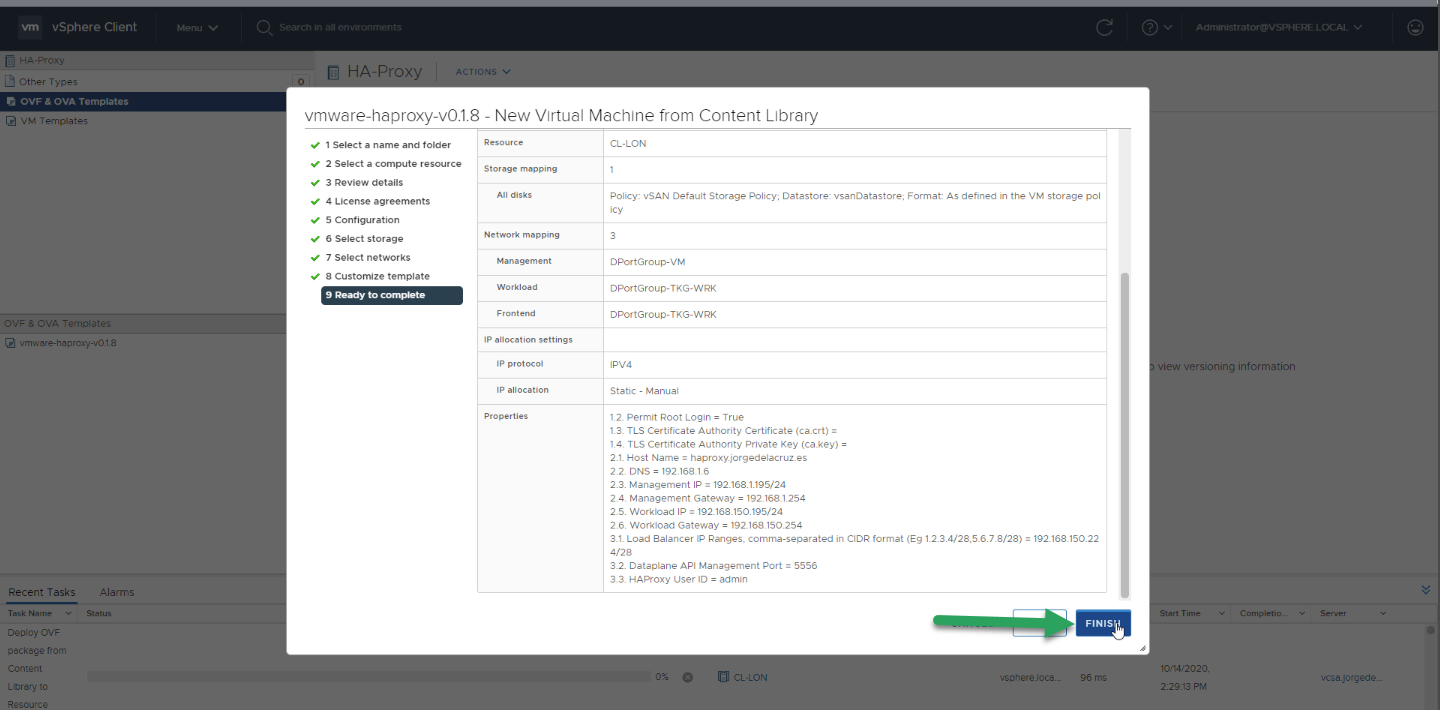The image size is (1440, 710).
Task: Click Dataplane API Management Port 5556 line
Action: (x=713, y=566)
